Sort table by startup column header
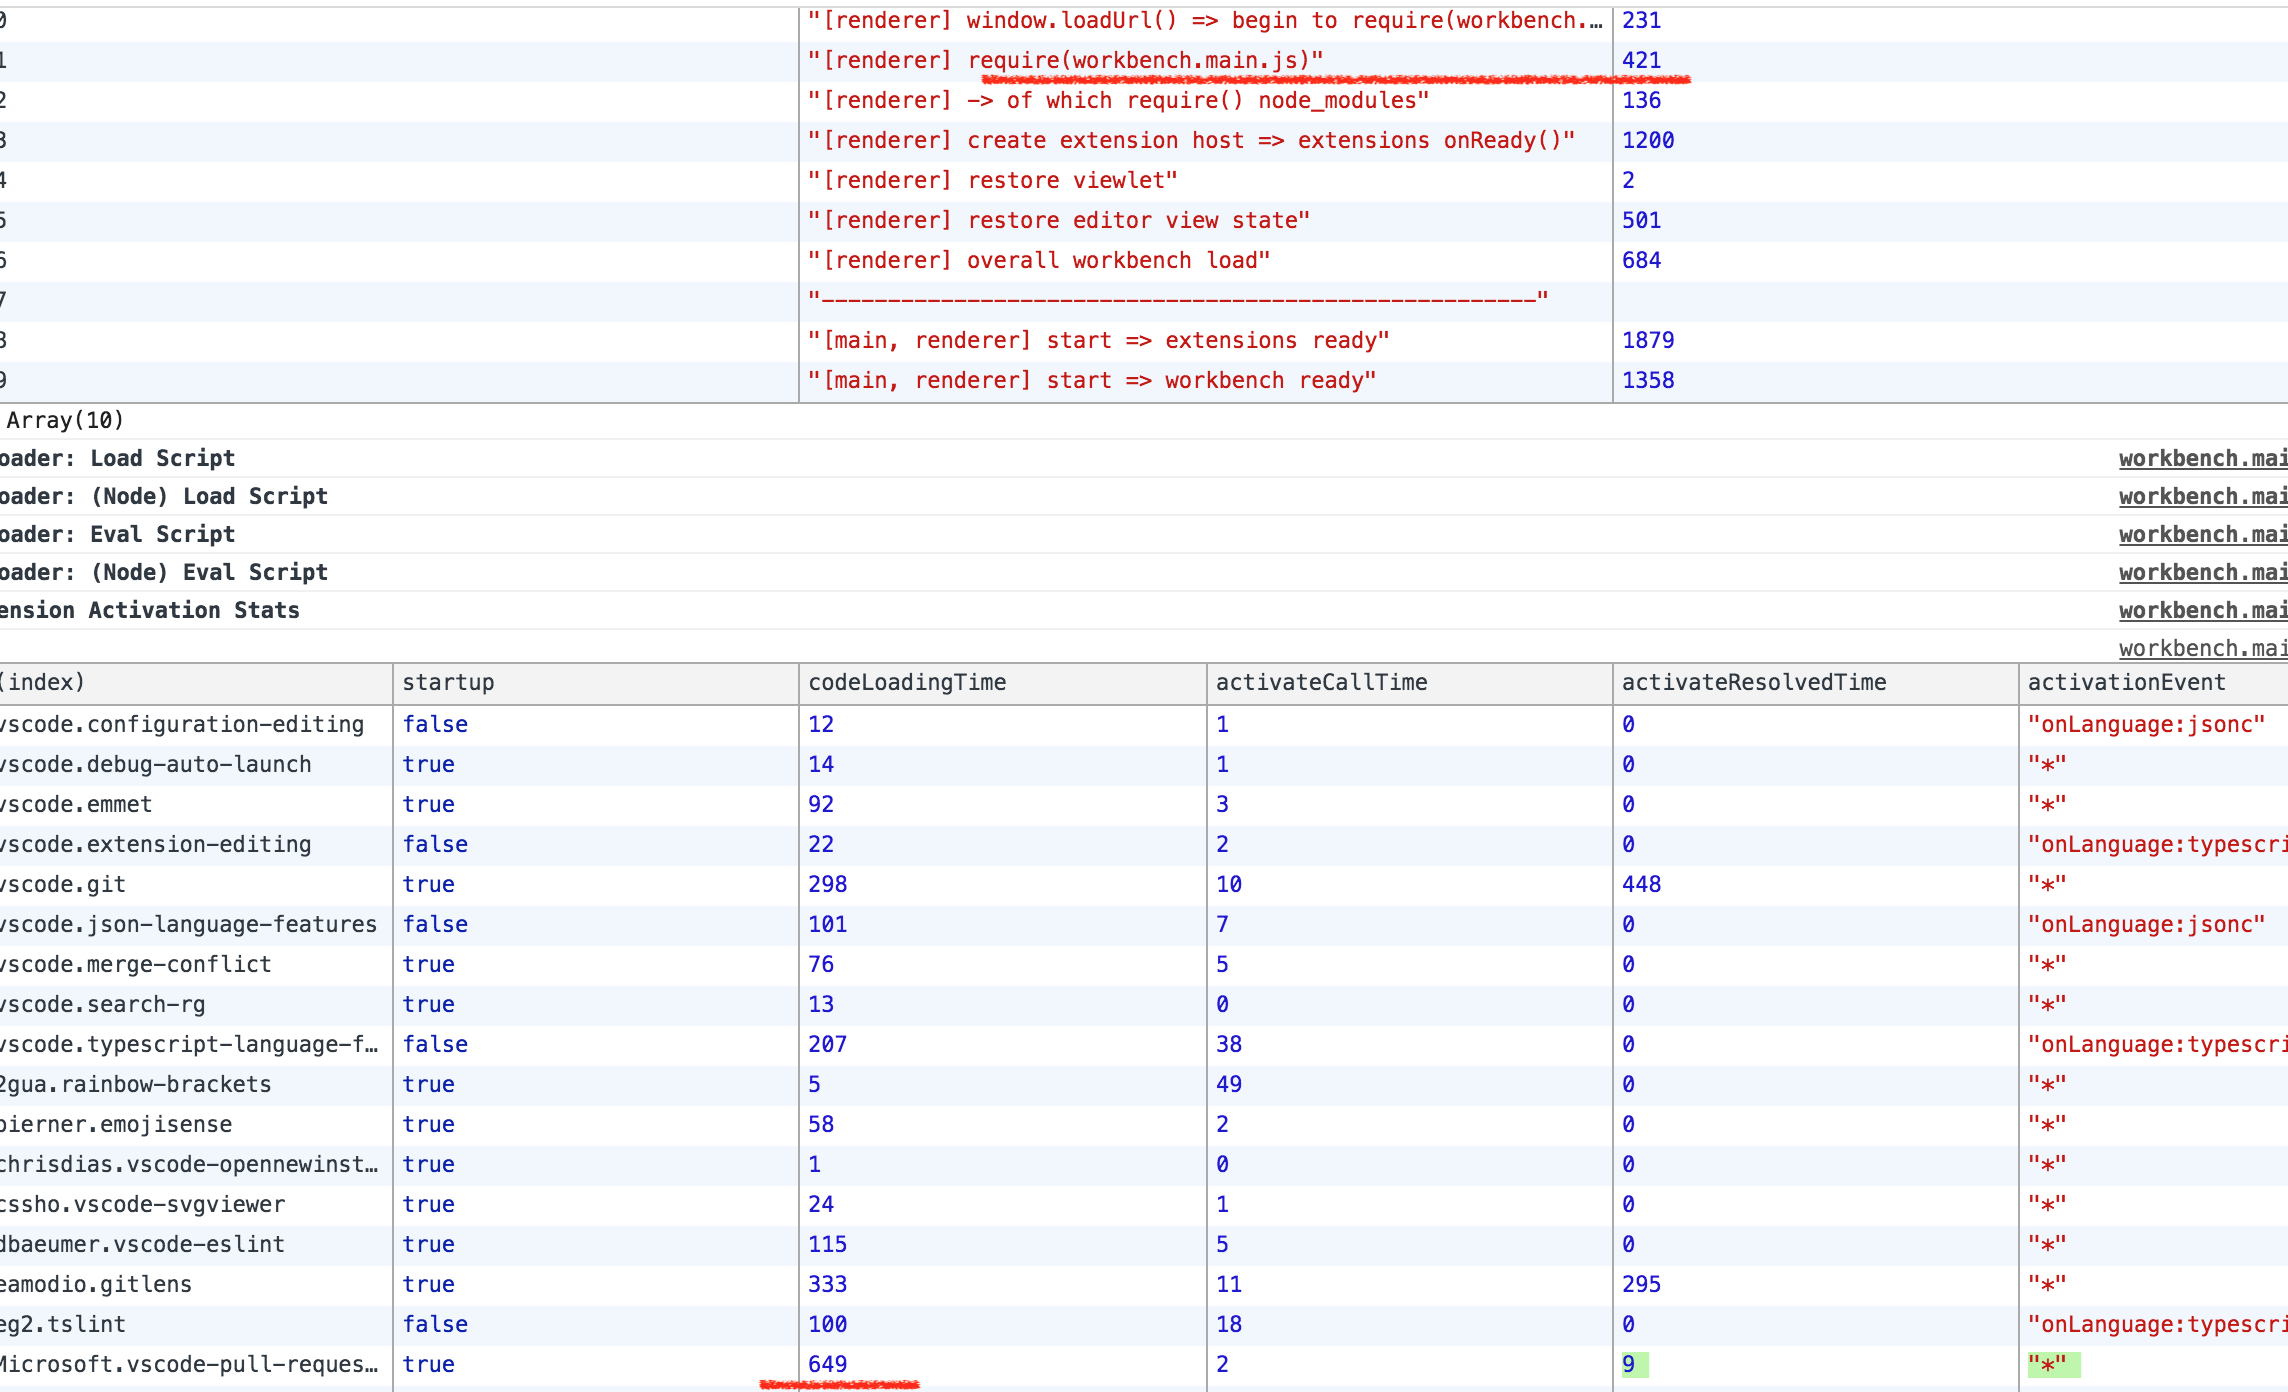Screen dimensions: 2288x1392 448,683
